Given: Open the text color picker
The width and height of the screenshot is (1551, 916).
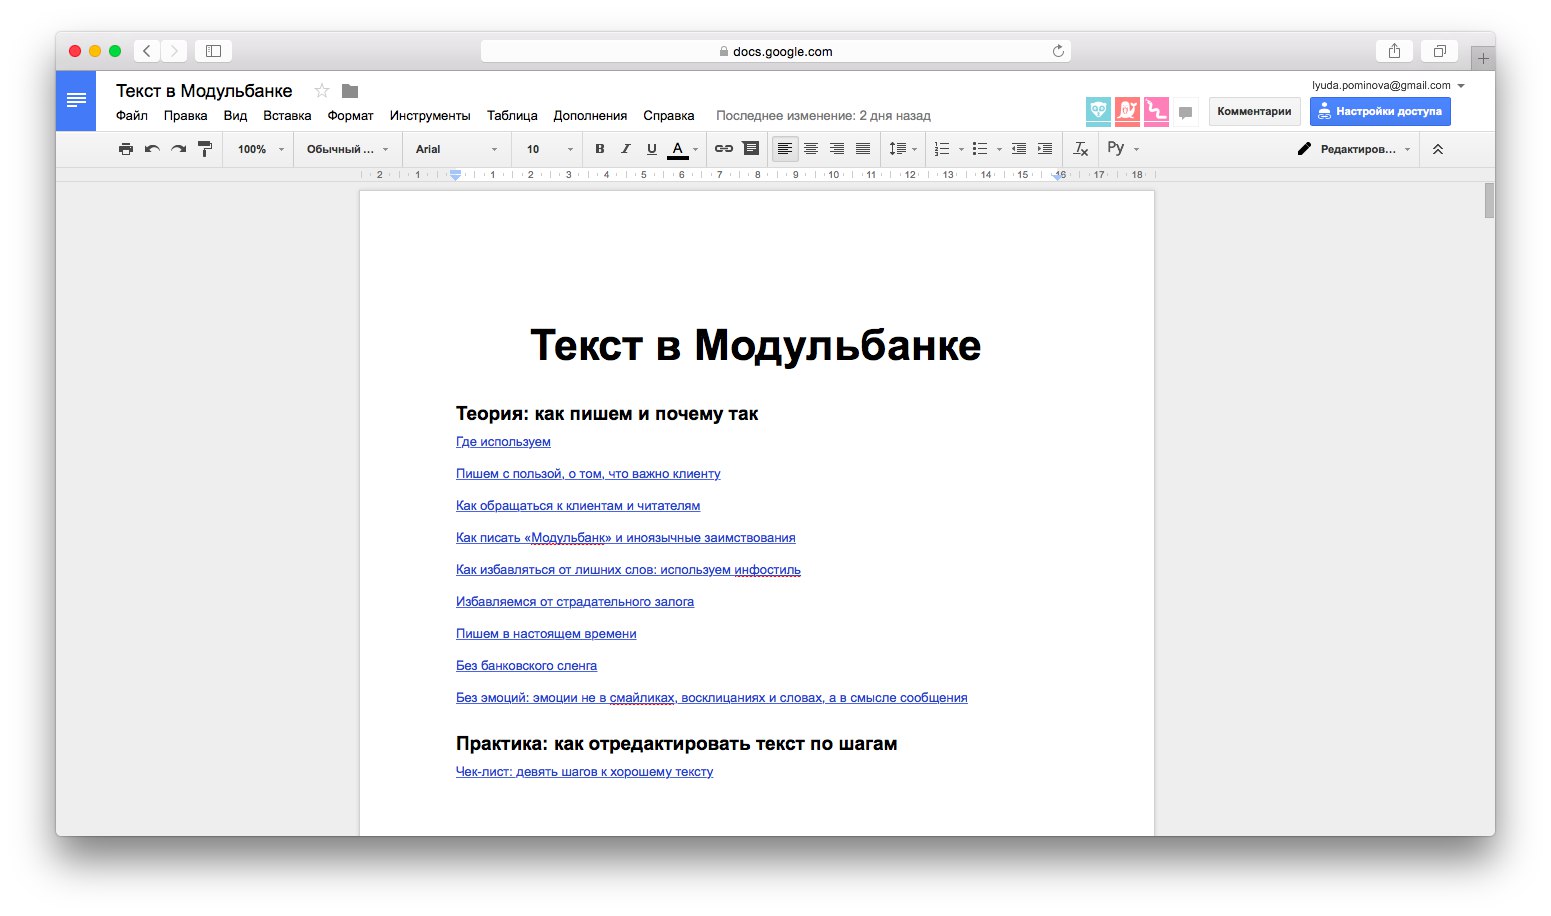Looking at the screenshot, I should click(x=684, y=149).
